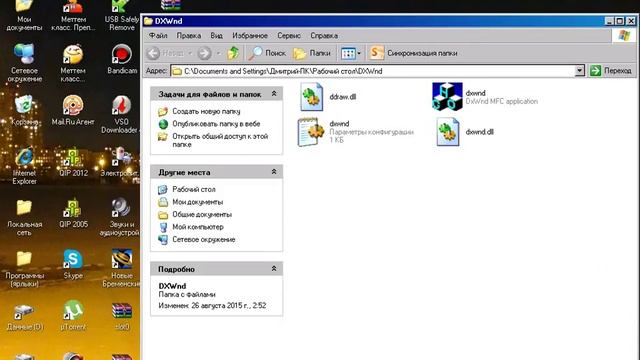
Task: Go up one folder level
Action: [233, 53]
